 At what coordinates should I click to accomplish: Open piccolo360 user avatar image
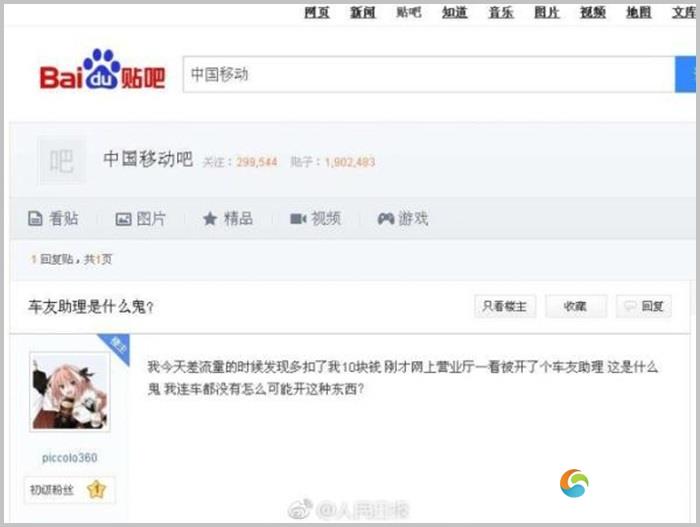pyautogui.click(x=70, y=392)
